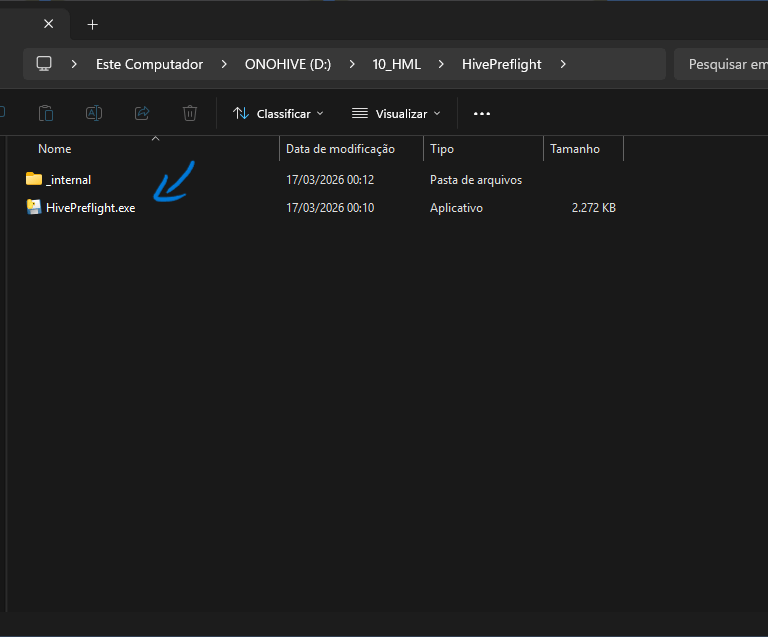Select the HivePreflight.exe file name
This screenshot has height=637, width=768.
[x=91, y=208]
